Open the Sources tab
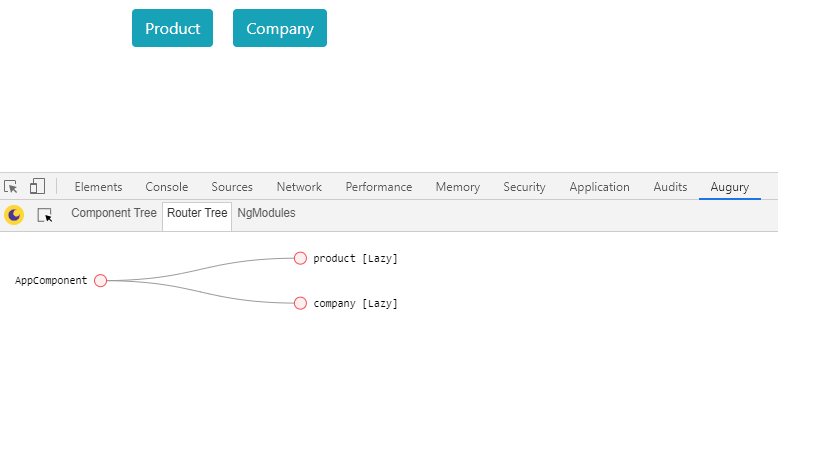 232,187
